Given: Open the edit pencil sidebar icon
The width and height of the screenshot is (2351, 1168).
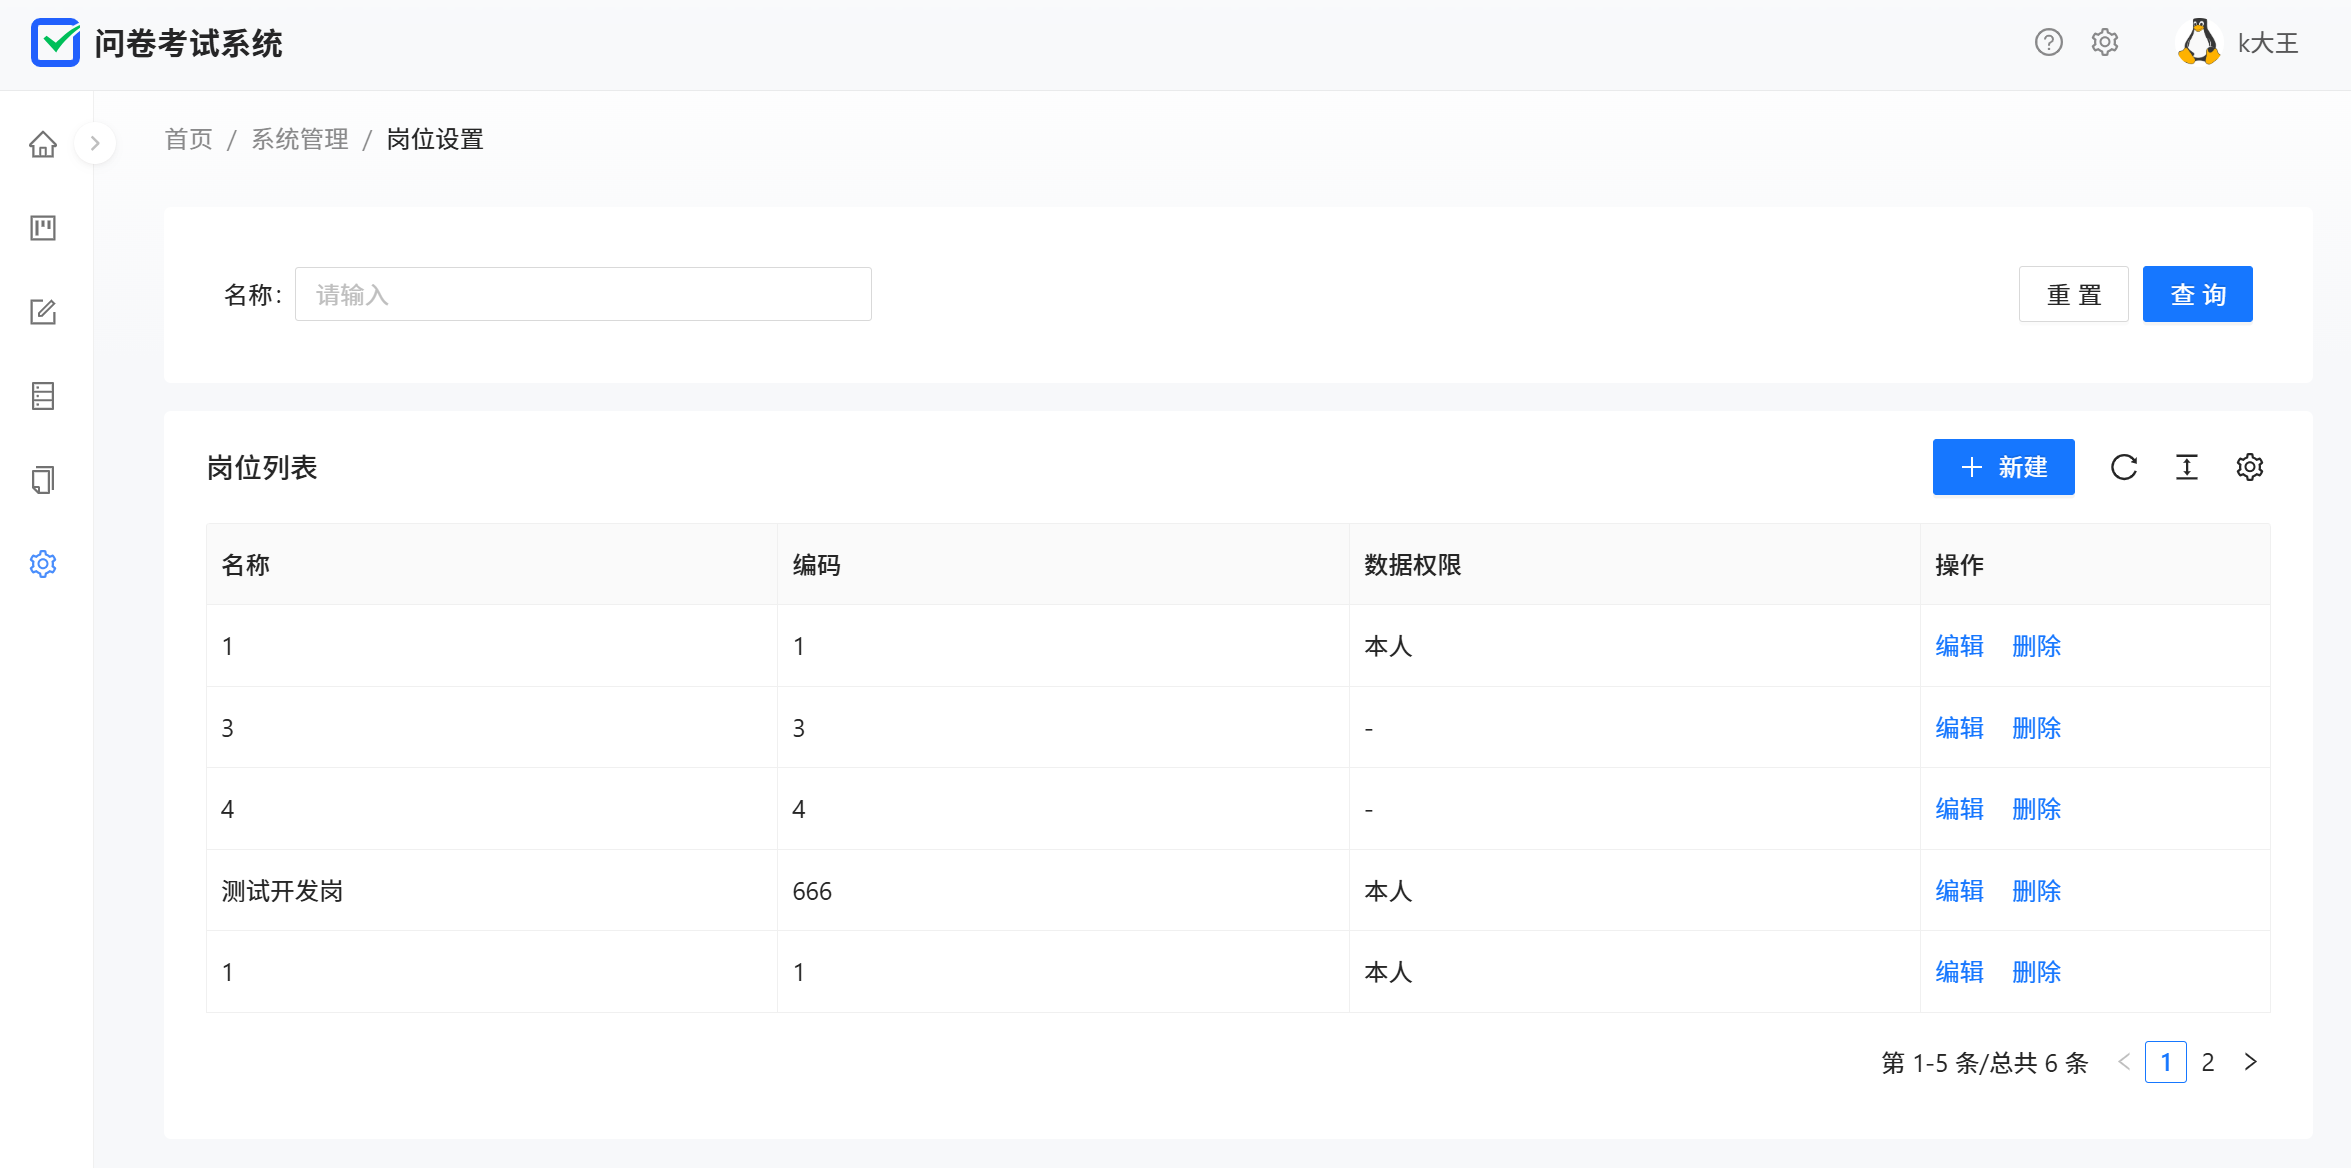Looking at the screenshot, I should (43, 312).
